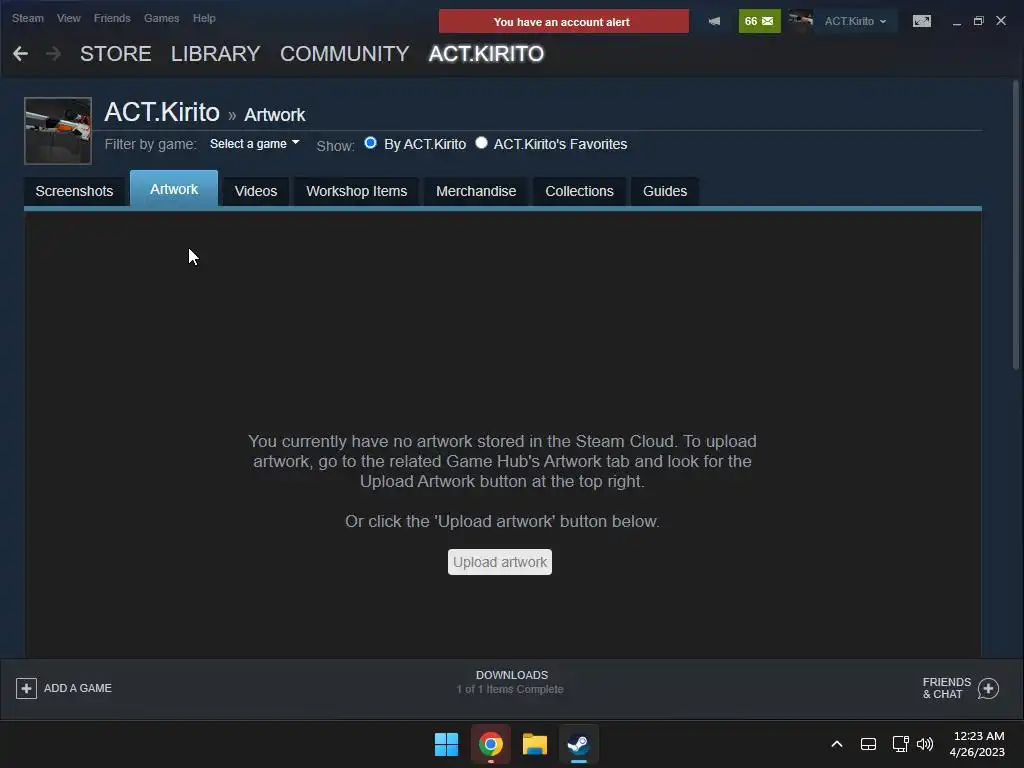
Task: Open the DOWNLOADS status area
Action: point(511,682)
